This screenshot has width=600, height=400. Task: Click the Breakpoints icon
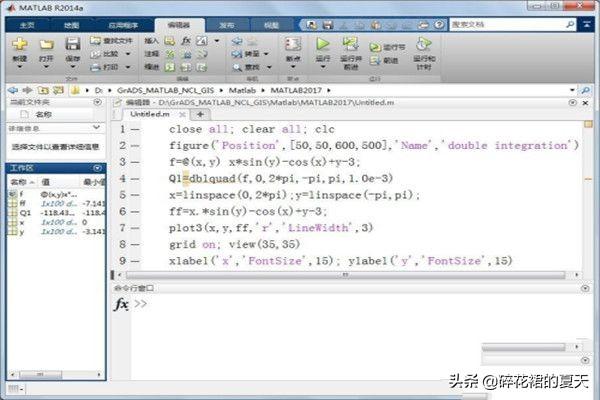click(x=293, y=44)
